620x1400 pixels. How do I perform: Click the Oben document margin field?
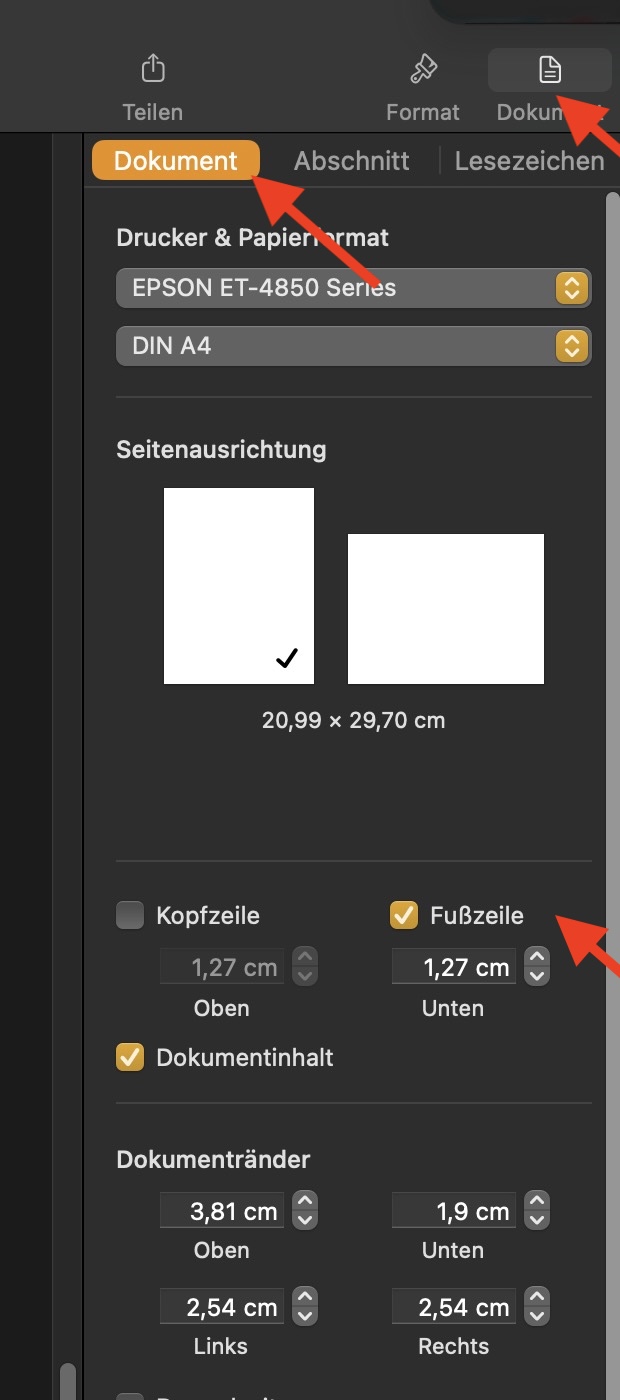222,1211
